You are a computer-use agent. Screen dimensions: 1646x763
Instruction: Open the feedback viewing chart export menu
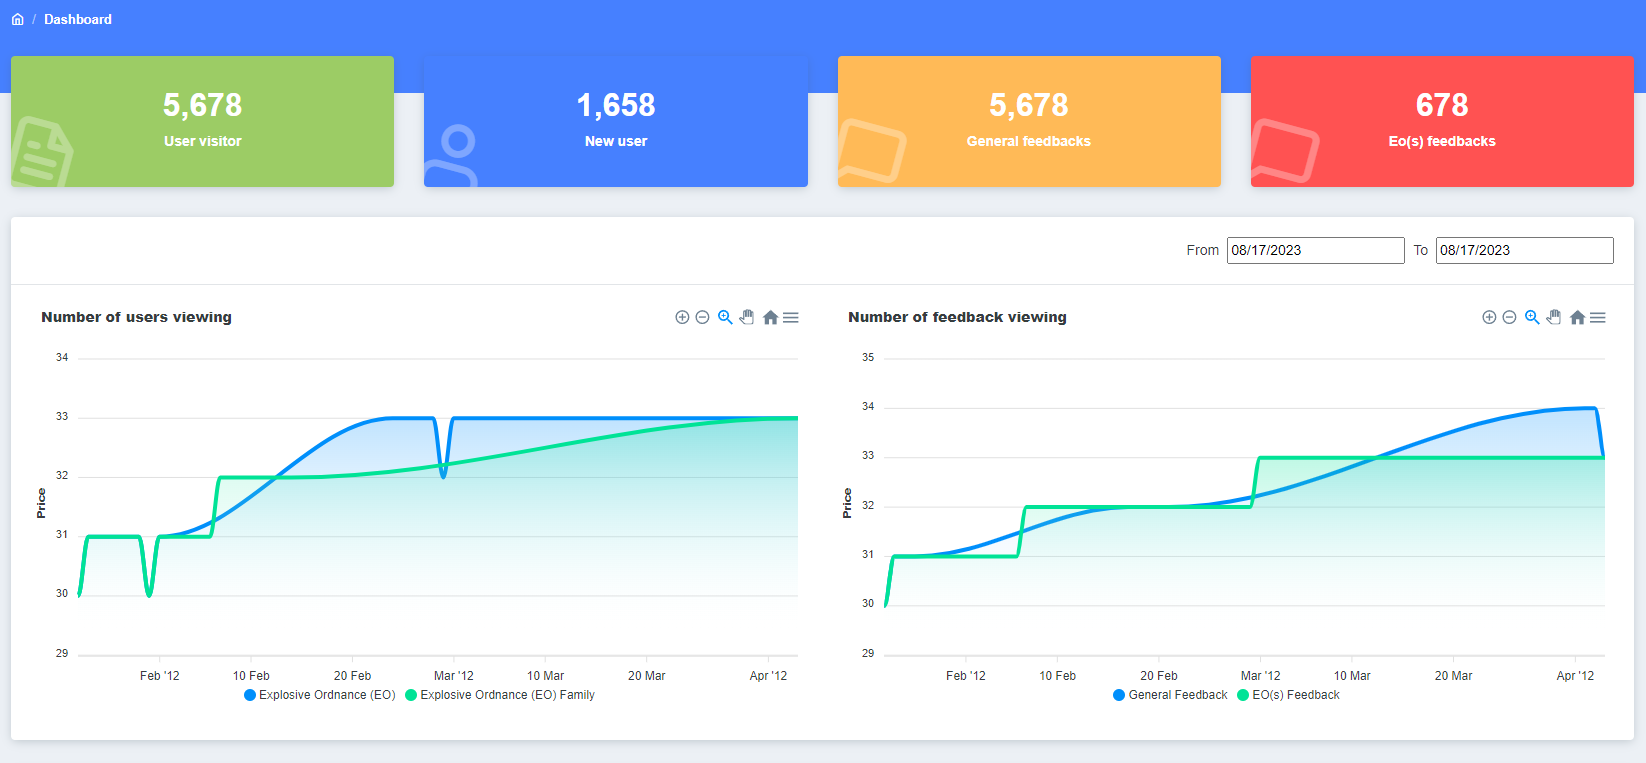pos(1598,317)
